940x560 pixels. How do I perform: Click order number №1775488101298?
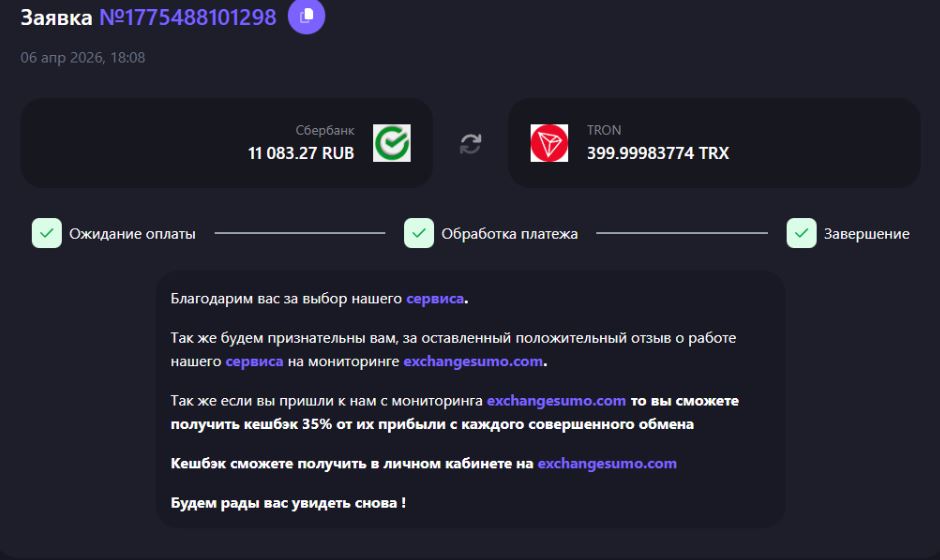(x=187, y=17)
